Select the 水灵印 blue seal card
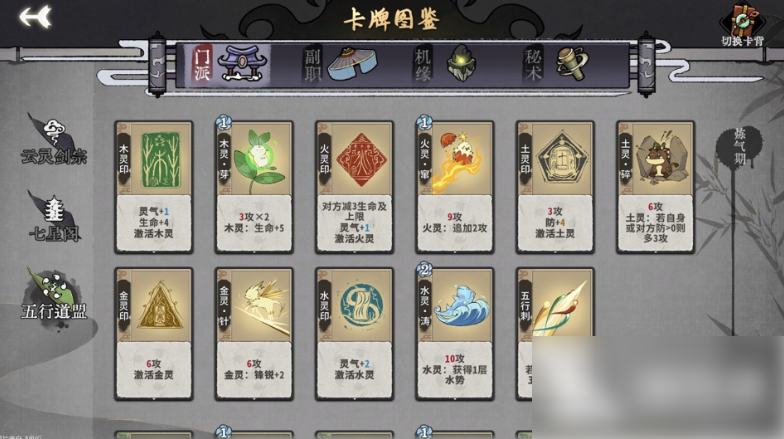Screen dimensions: 784x439 [x=354, y=334]
